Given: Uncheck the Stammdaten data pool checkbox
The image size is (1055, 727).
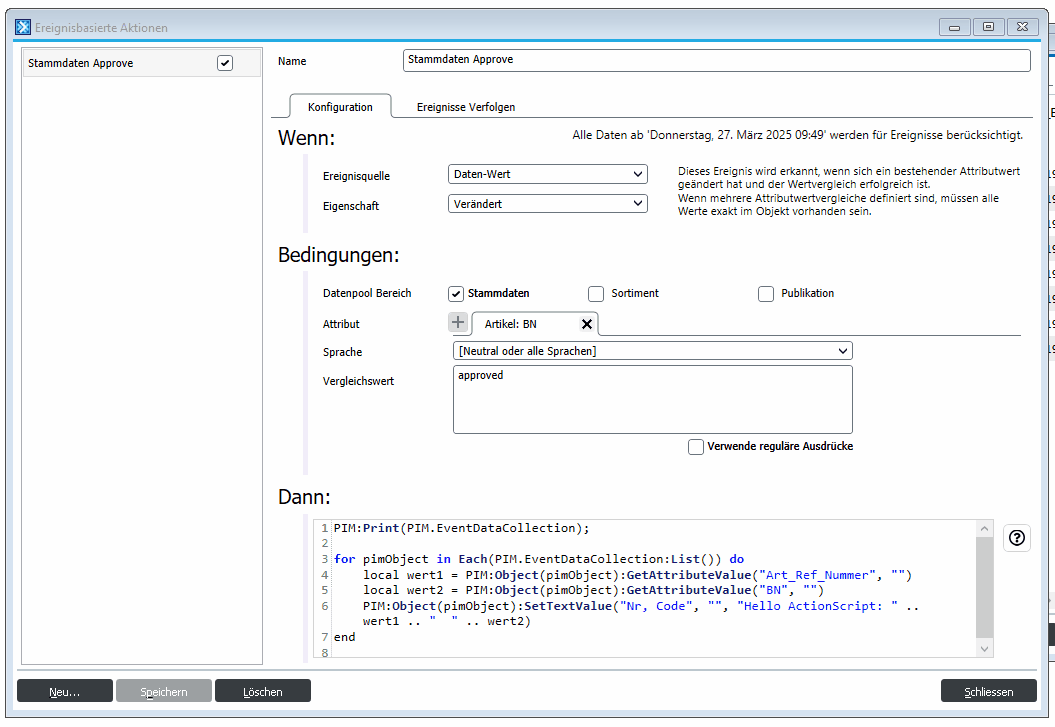Looking at the screenshot, I should point(456,294).
